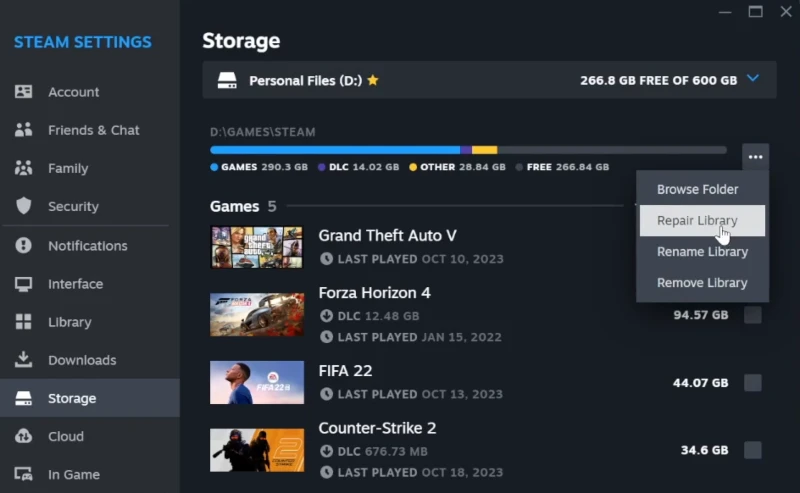
Task: Click the purple DLC legend dot
Action: tap(321, 167)
